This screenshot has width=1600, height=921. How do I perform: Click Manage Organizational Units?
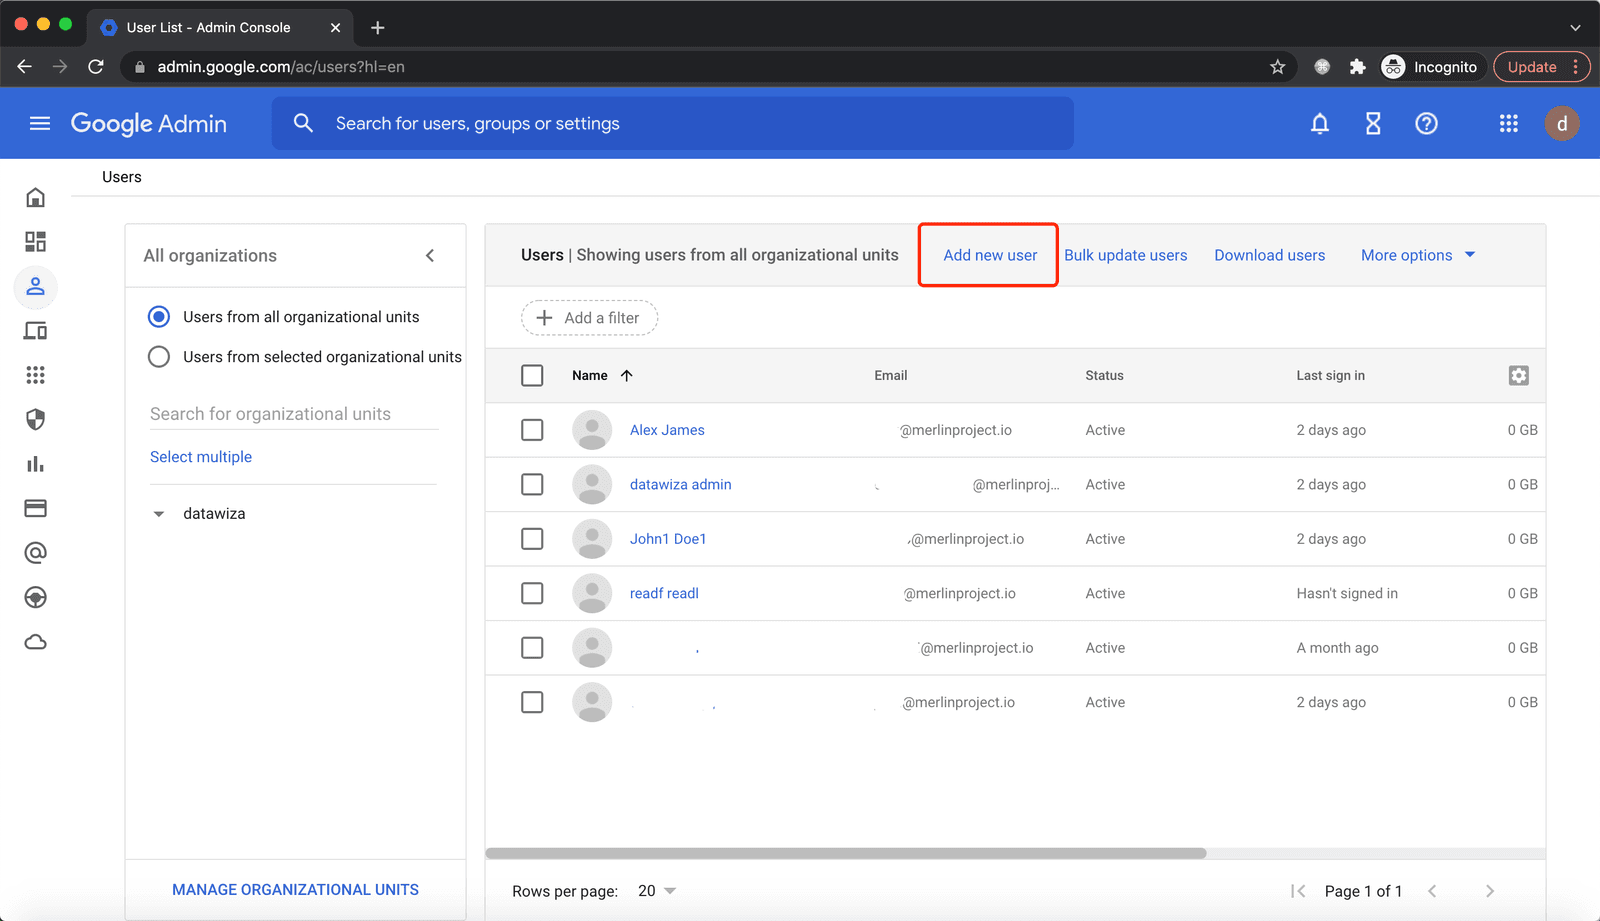click(295, 890)
